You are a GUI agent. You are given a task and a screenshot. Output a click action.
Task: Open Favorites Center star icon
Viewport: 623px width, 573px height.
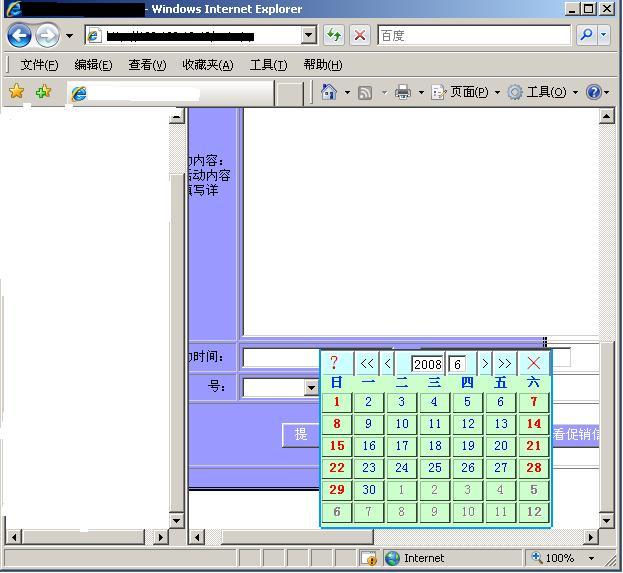coord(16,92)
